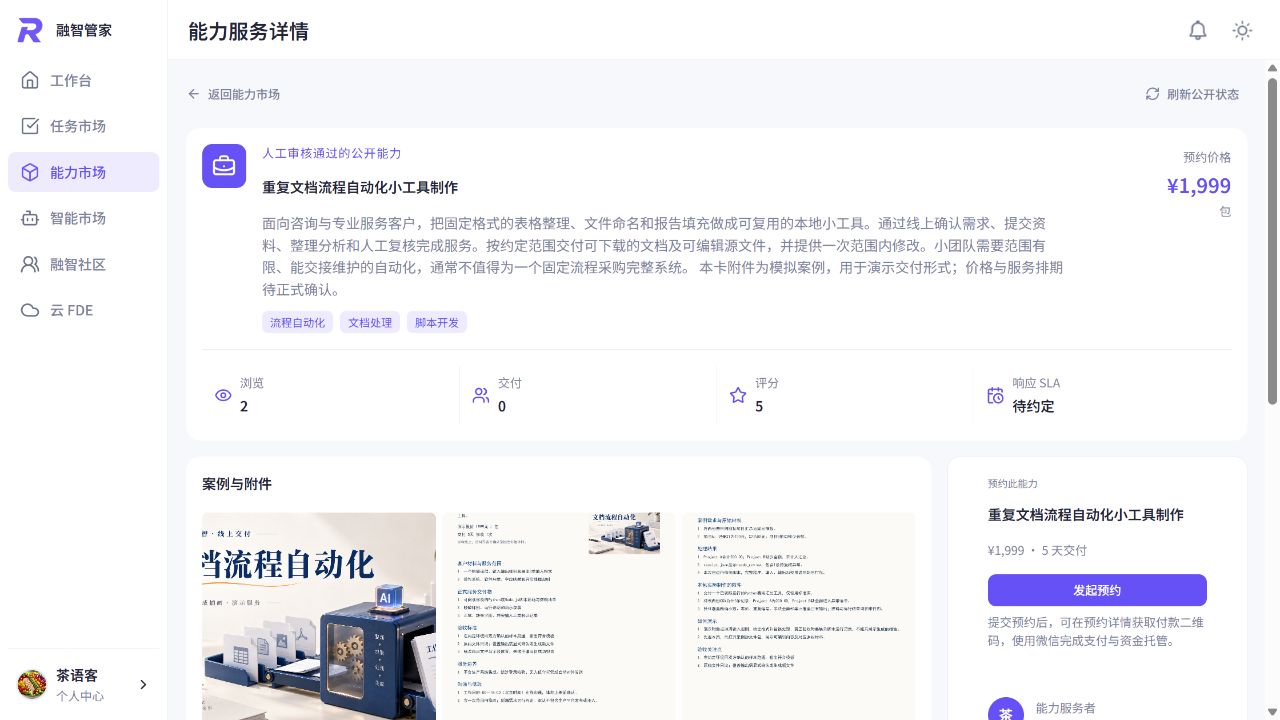Open 云 FDE in the sidebar
1280x720 pixels.
[x=83, y=310]
